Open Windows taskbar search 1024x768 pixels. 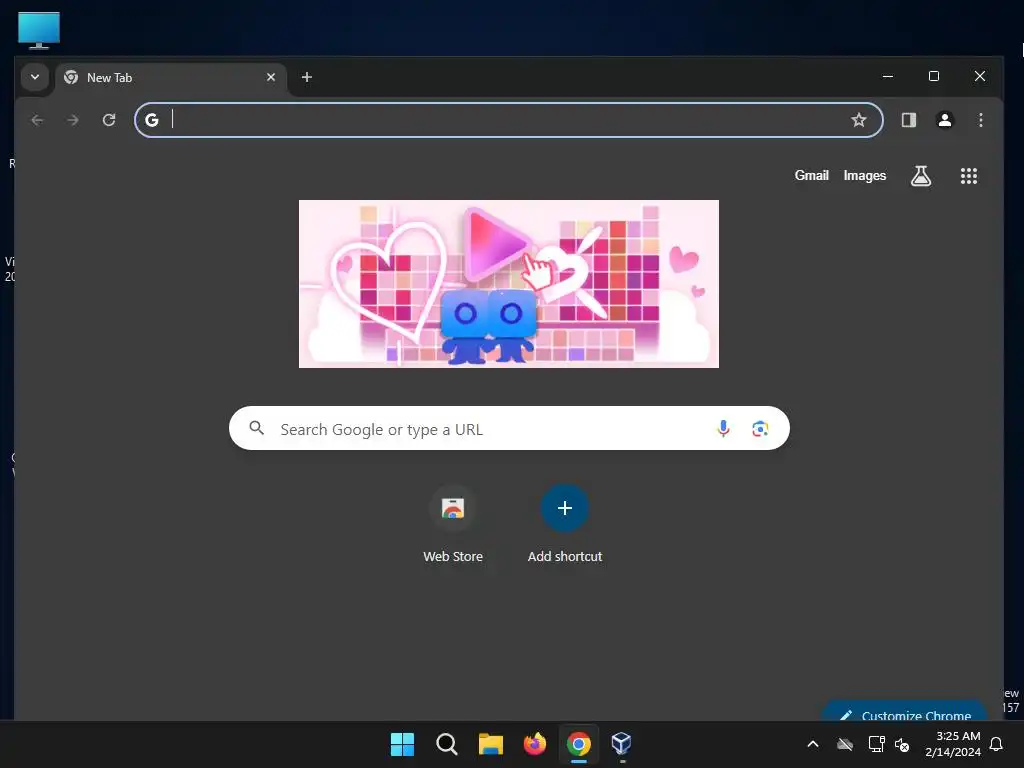click(447, 744)
